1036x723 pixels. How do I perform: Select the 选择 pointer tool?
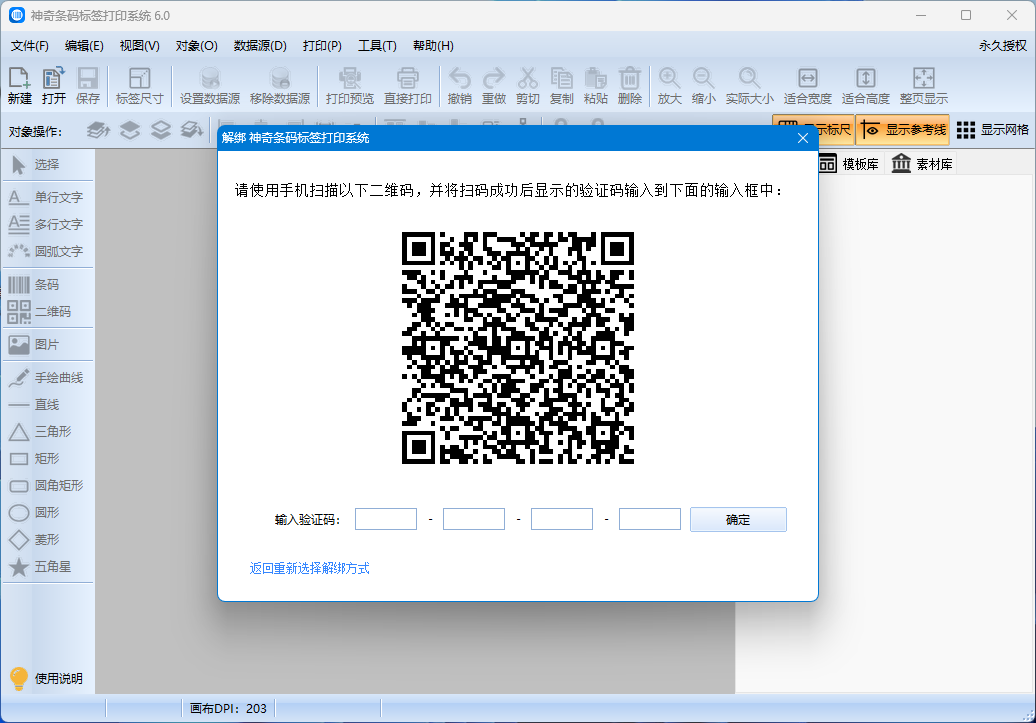click(x=48, y=165)
